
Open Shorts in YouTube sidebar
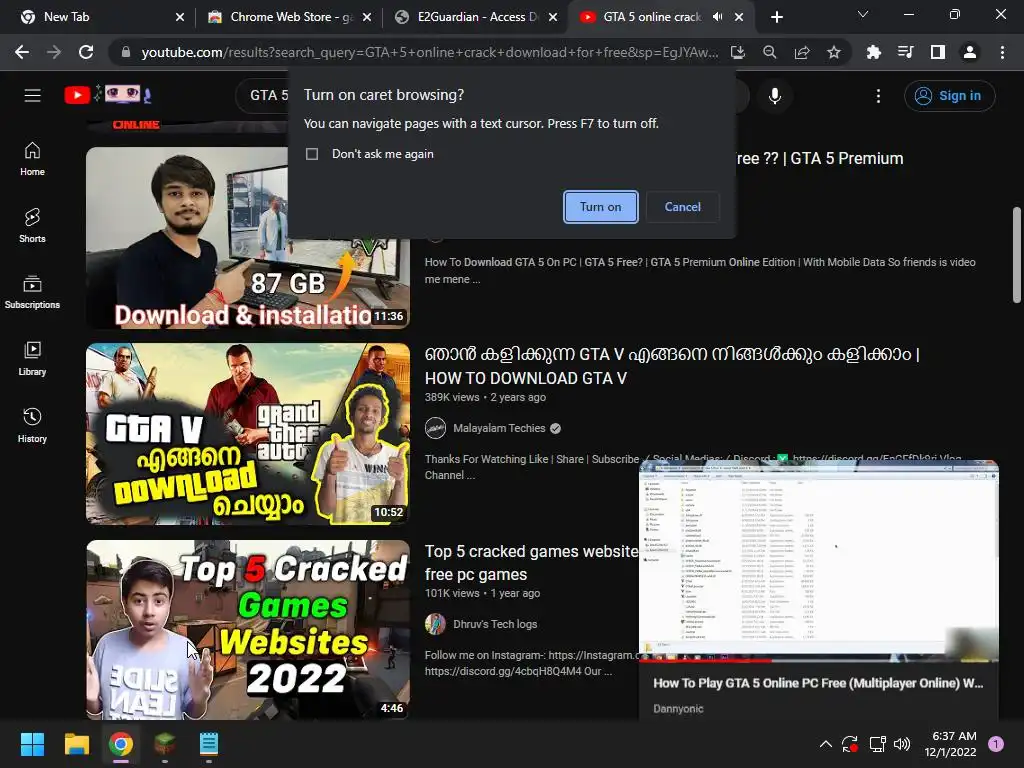click(x=32, y=226)
